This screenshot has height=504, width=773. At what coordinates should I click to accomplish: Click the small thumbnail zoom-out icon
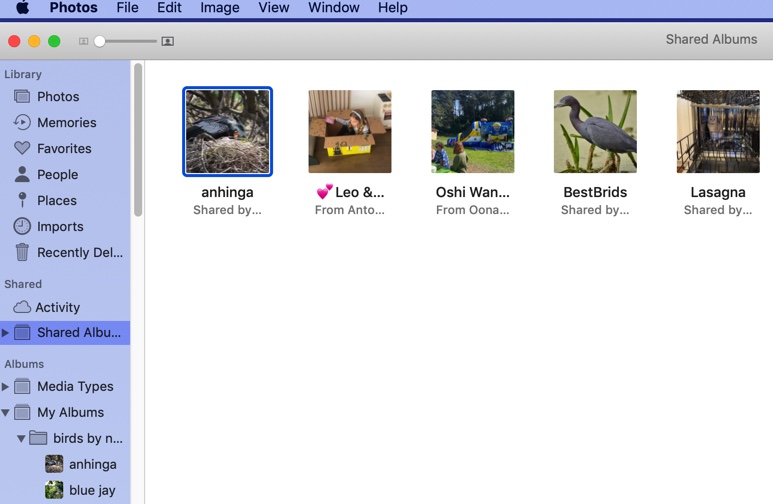(83, 41)
